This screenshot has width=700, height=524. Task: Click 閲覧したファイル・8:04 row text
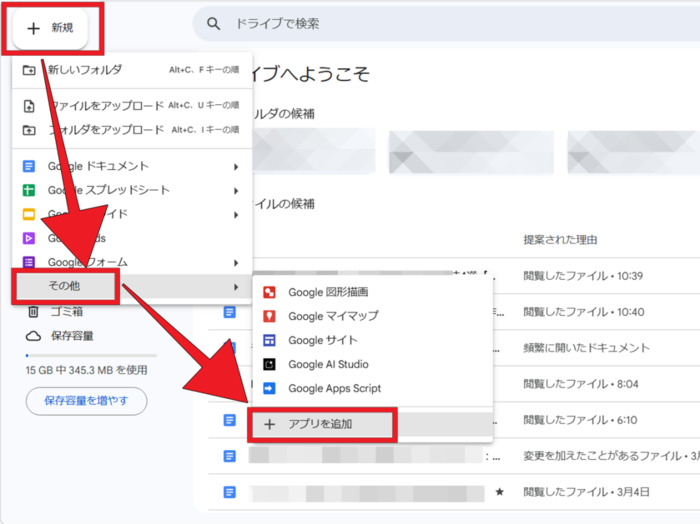point(581,384)
